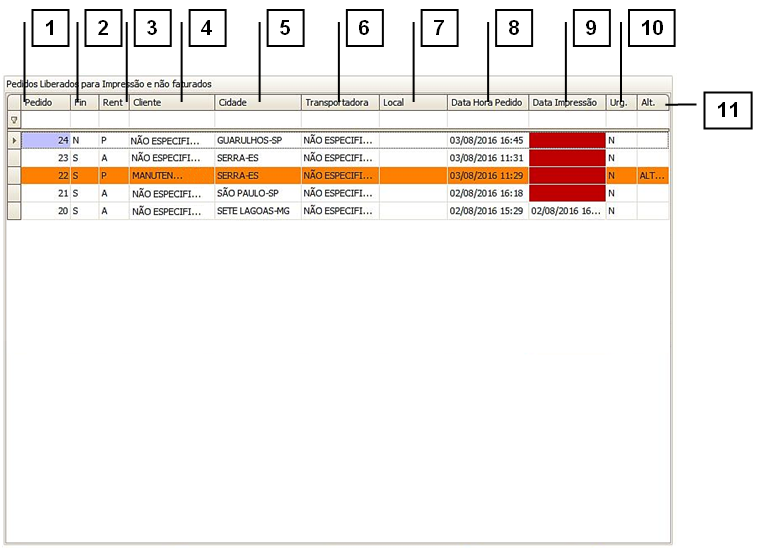Click the red Data Impressão cell of order 23

click(566, 158)
